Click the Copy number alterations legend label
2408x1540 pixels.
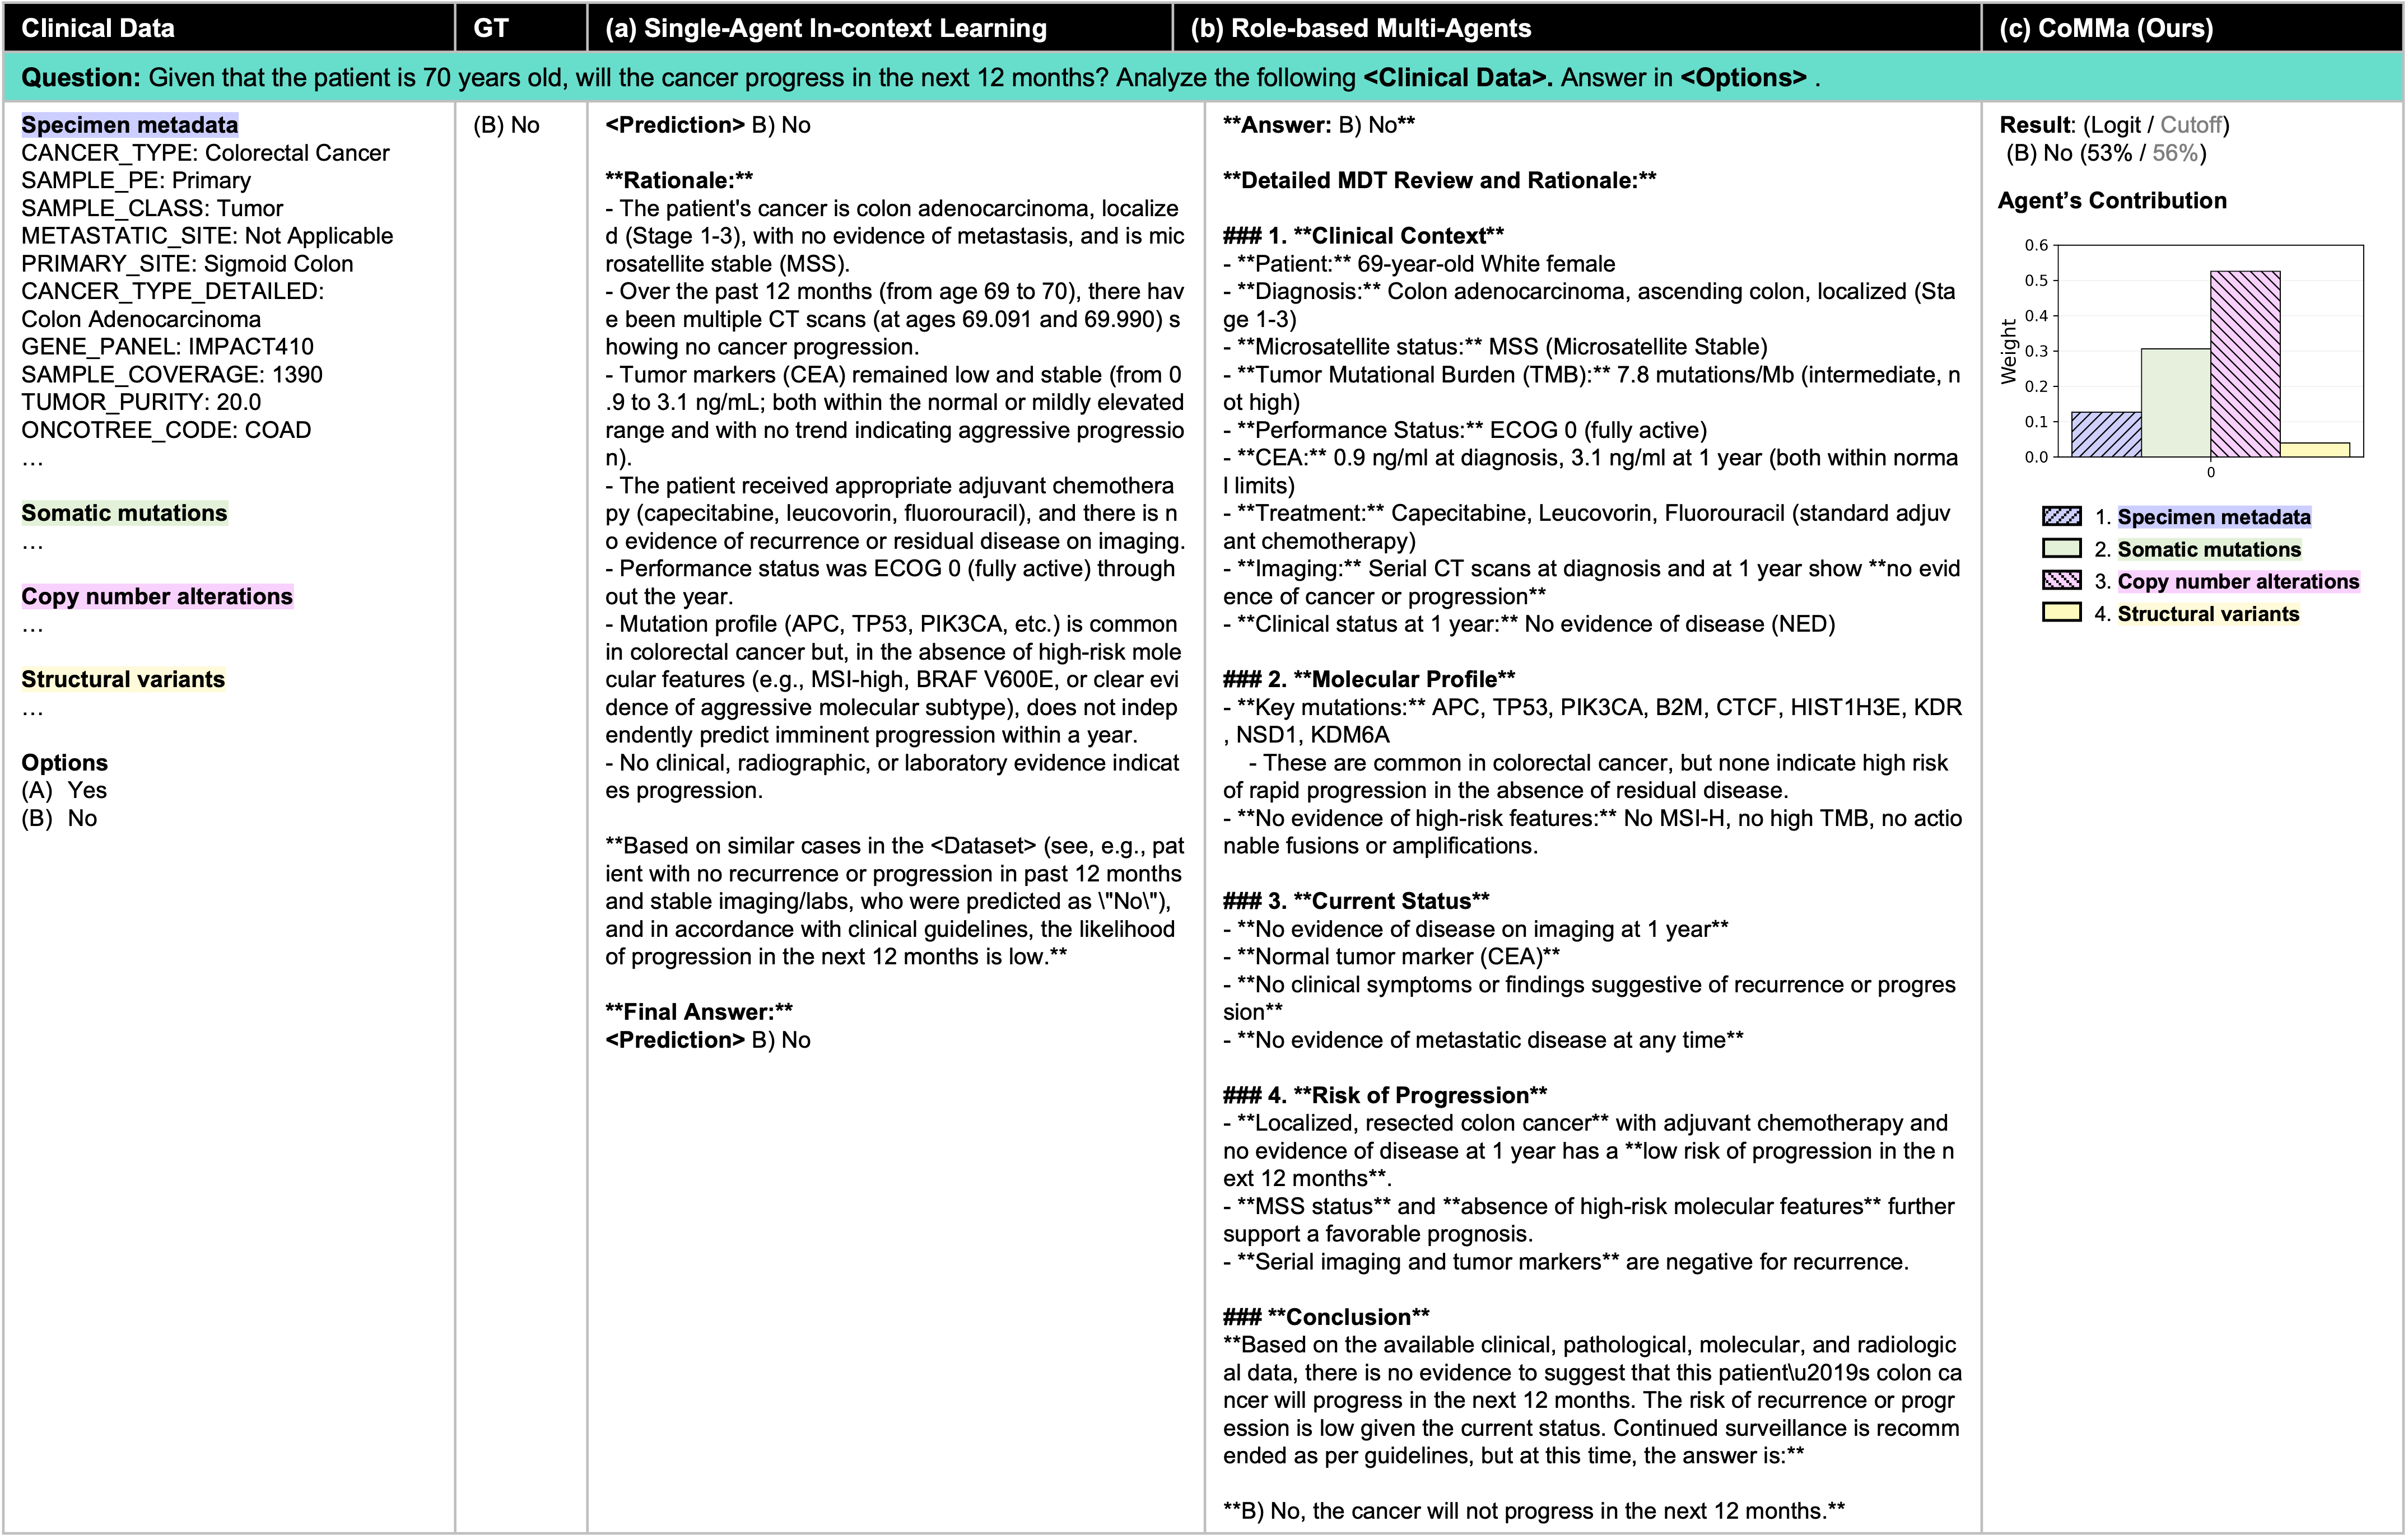[x=2238, y=581]
